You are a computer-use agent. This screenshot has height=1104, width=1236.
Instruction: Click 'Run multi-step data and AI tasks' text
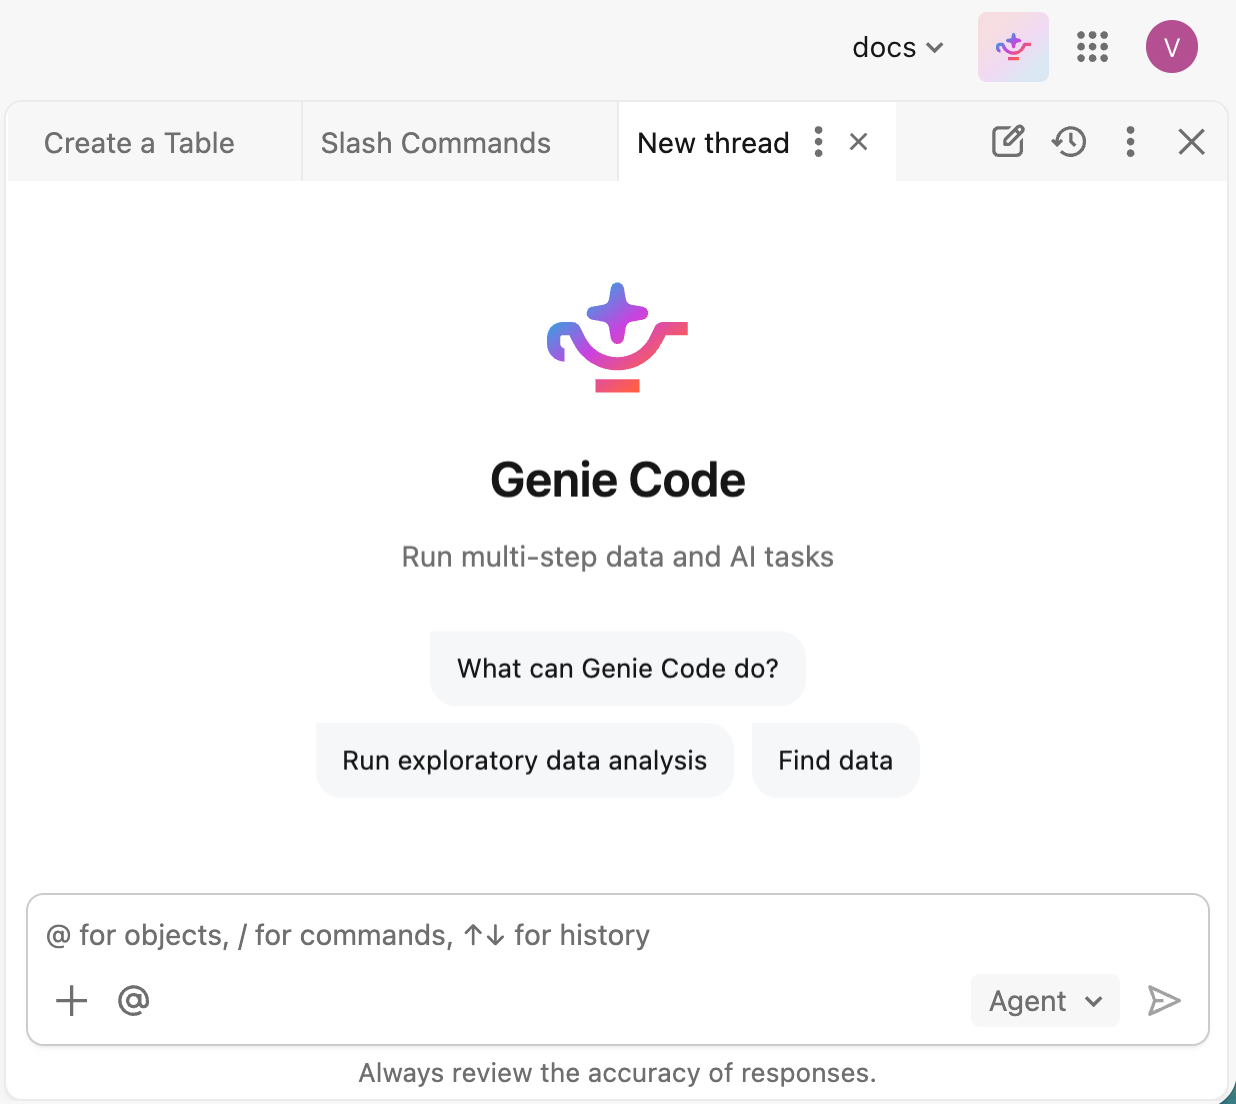tap(618, 557)
